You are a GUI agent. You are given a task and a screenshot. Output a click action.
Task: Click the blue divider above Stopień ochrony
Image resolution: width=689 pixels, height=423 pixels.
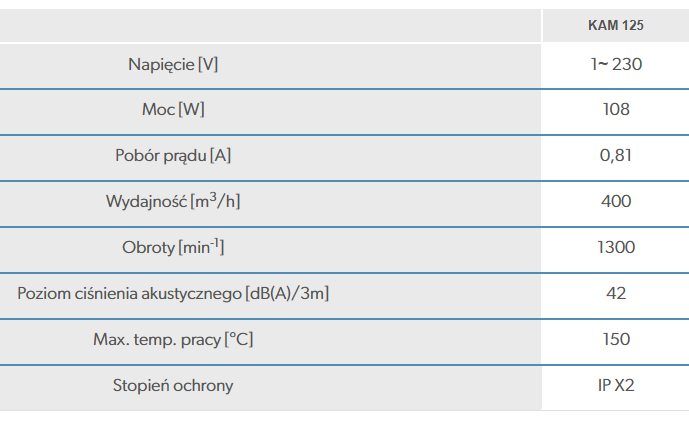[x=344, y=365]
